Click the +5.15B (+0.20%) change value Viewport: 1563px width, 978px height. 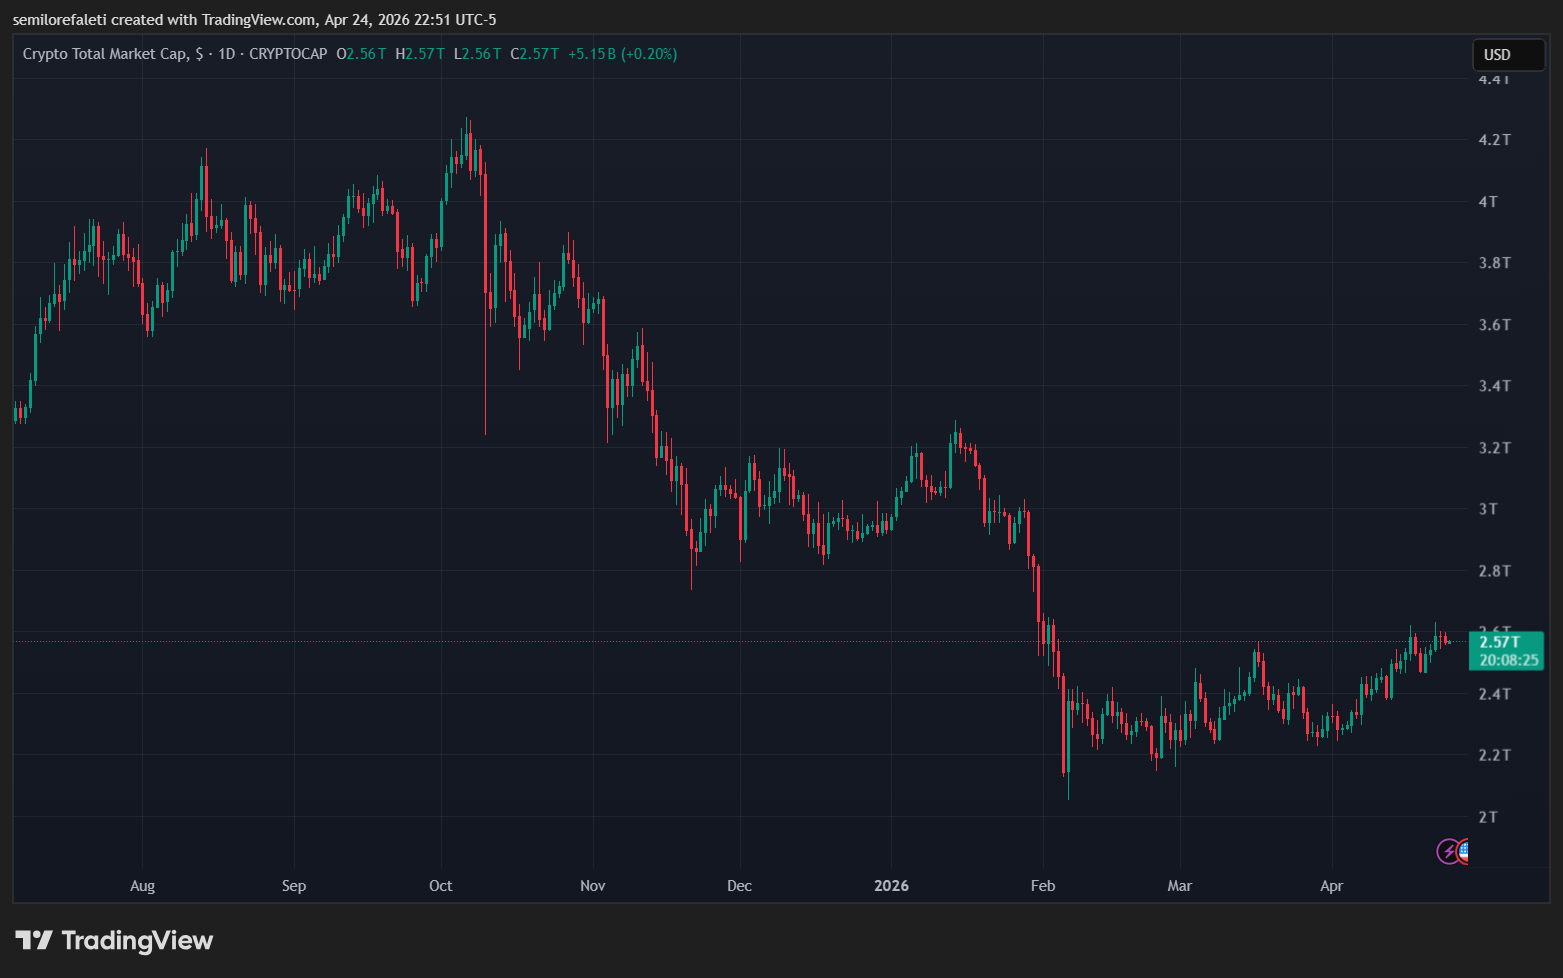(622, 54)
